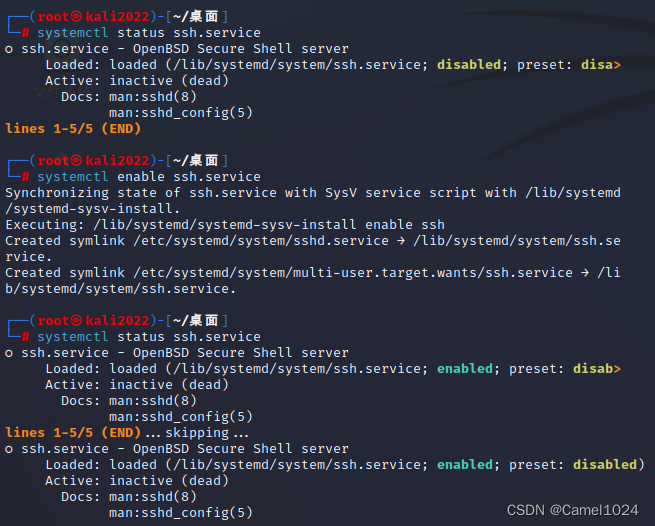The width and height of the screenshot is (655, 526).
Task: Click the "disabled)" preset value with closing parenthesis
Action: pos(609,465)
